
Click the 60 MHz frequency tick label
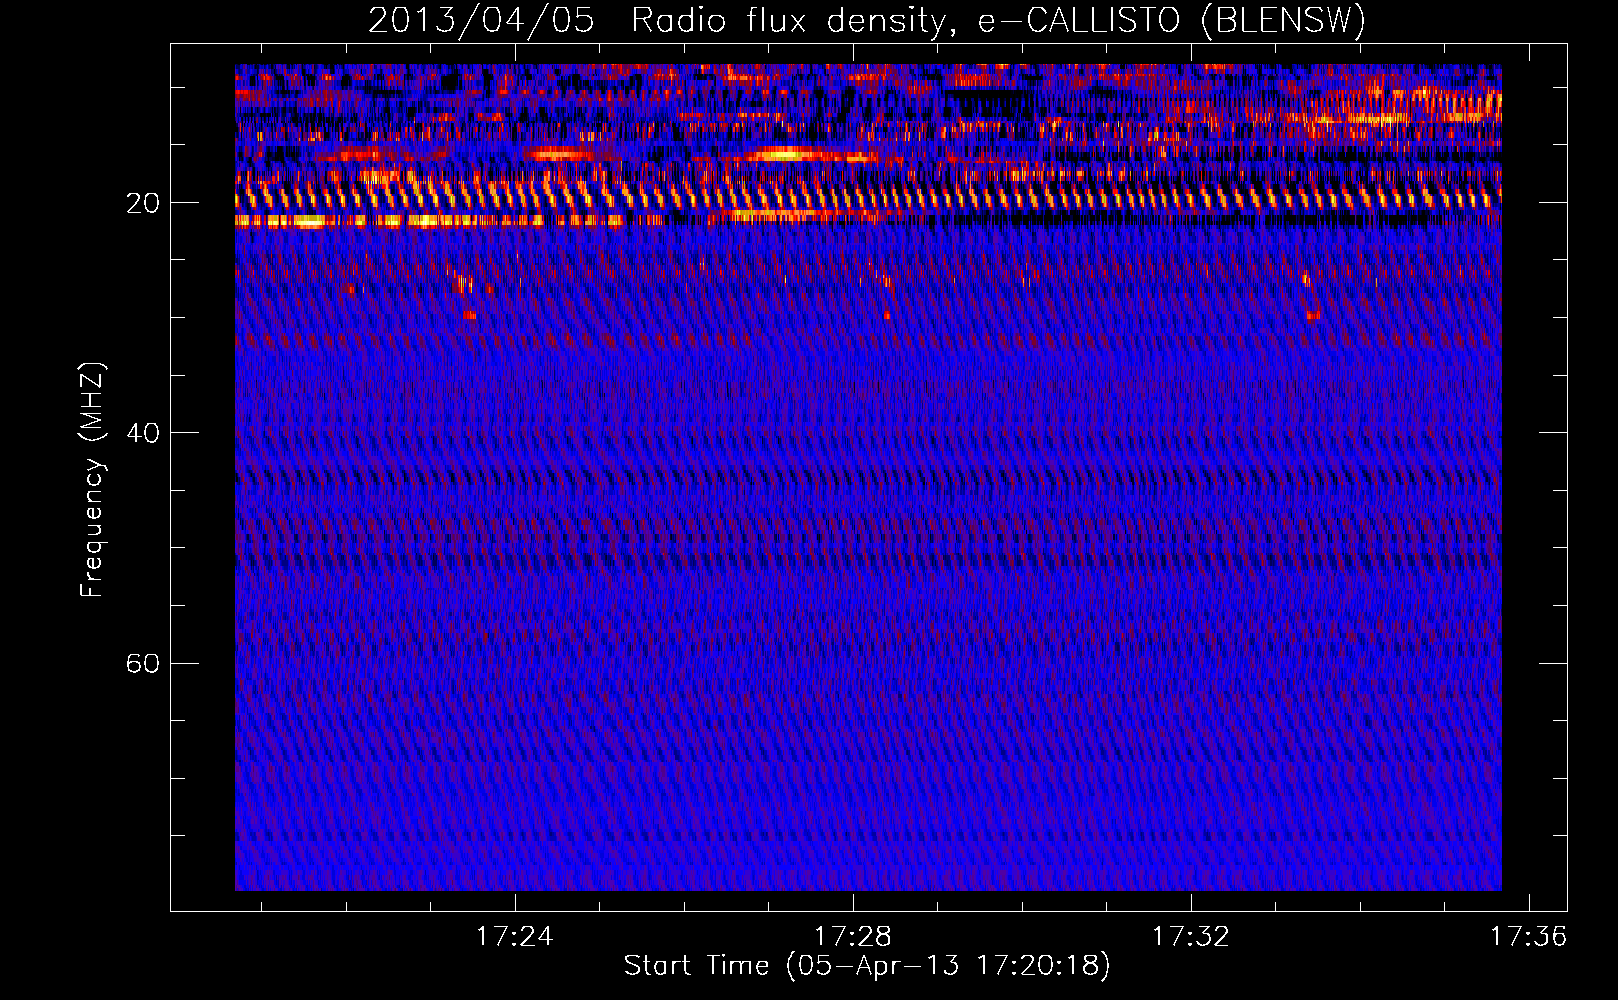point(143,664)
